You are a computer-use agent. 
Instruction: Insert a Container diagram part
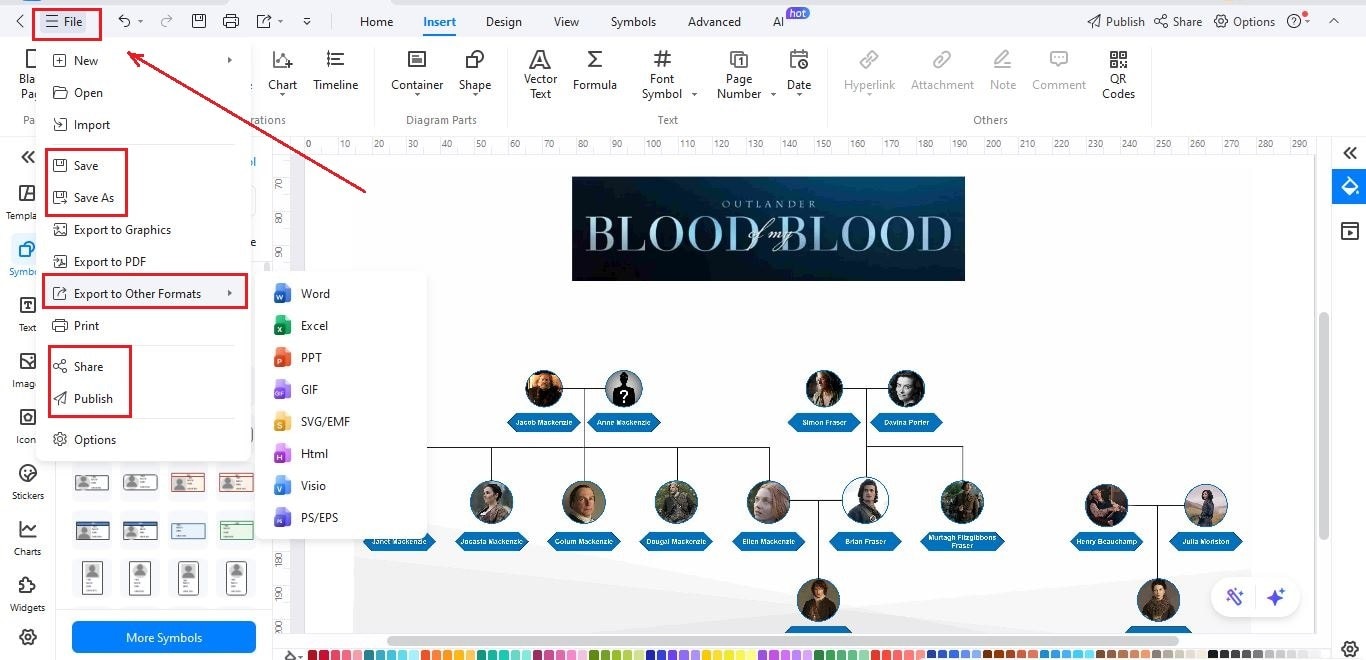pyautogui.click(x=416, y=70)
